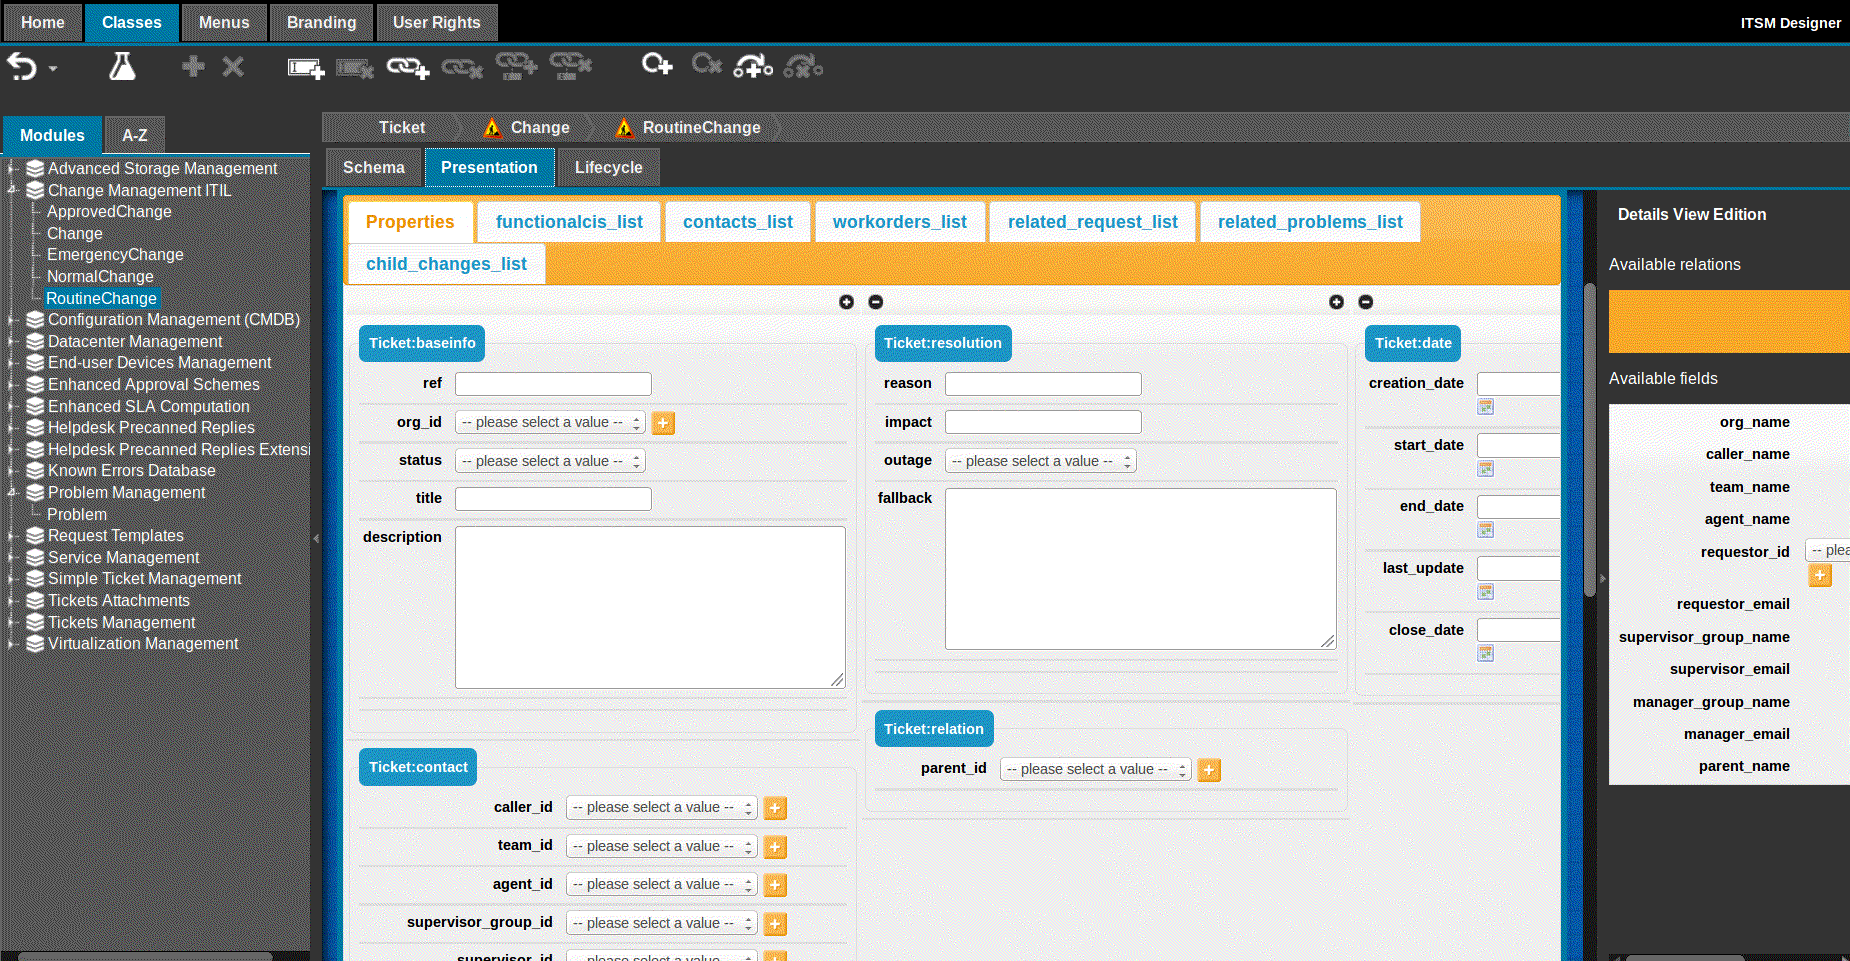Screen dimensions: 1850x961
Task: Open the workorders_list tab
Action: [899, 222]
